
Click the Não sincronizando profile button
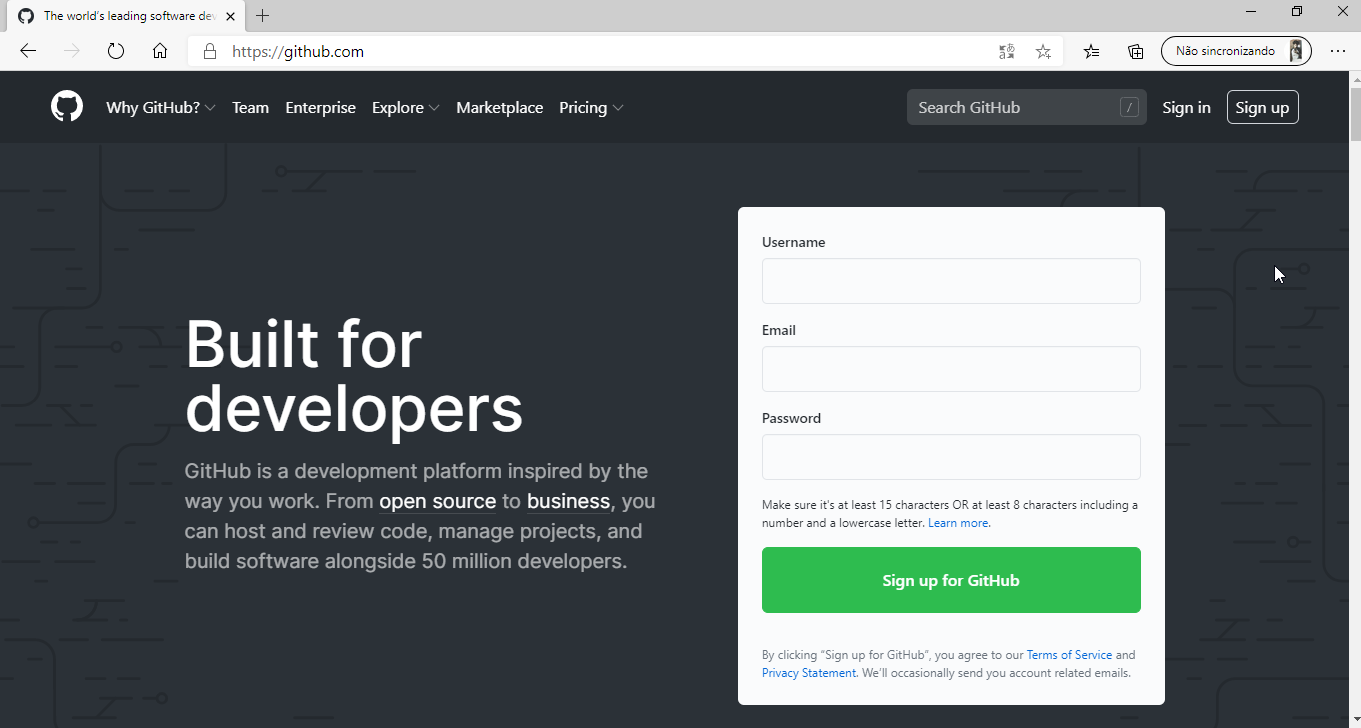click(1236, 51)
